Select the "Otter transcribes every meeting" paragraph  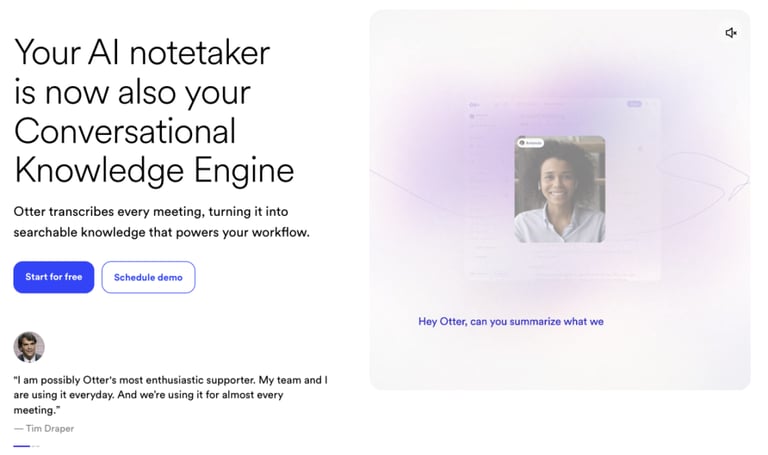point(162,222)
